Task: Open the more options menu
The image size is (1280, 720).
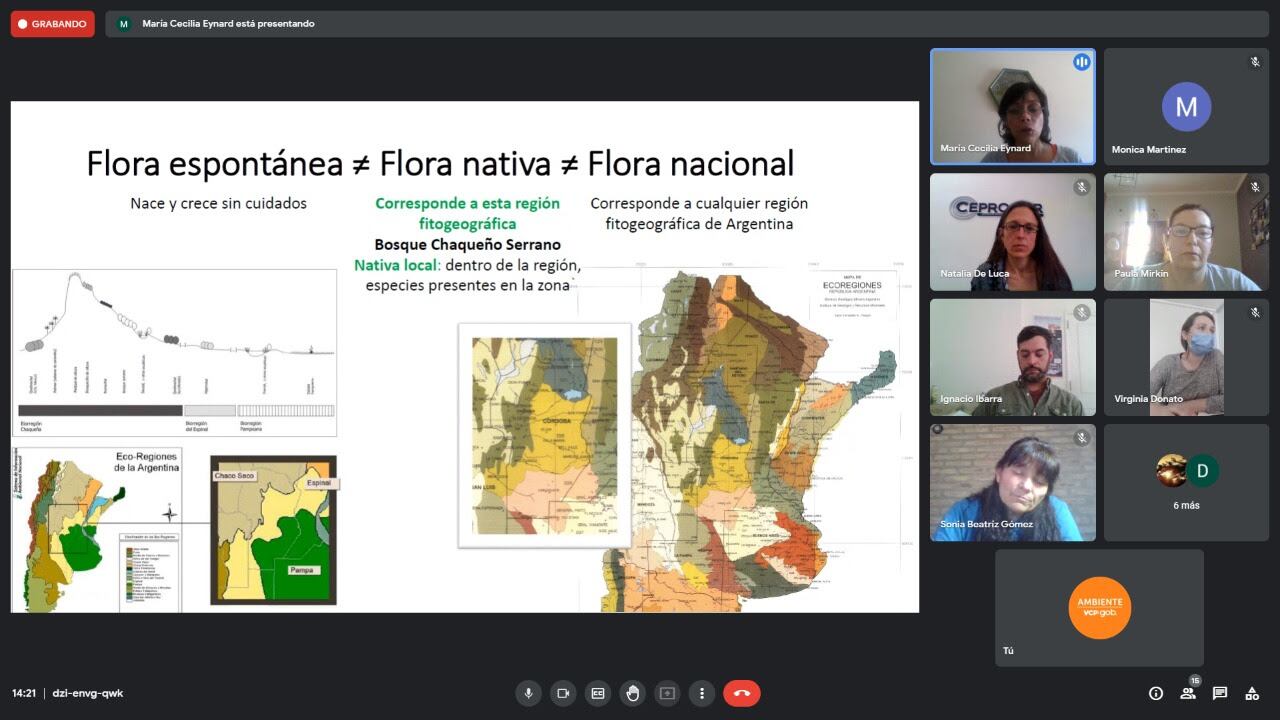Action: tap(702, 693)
